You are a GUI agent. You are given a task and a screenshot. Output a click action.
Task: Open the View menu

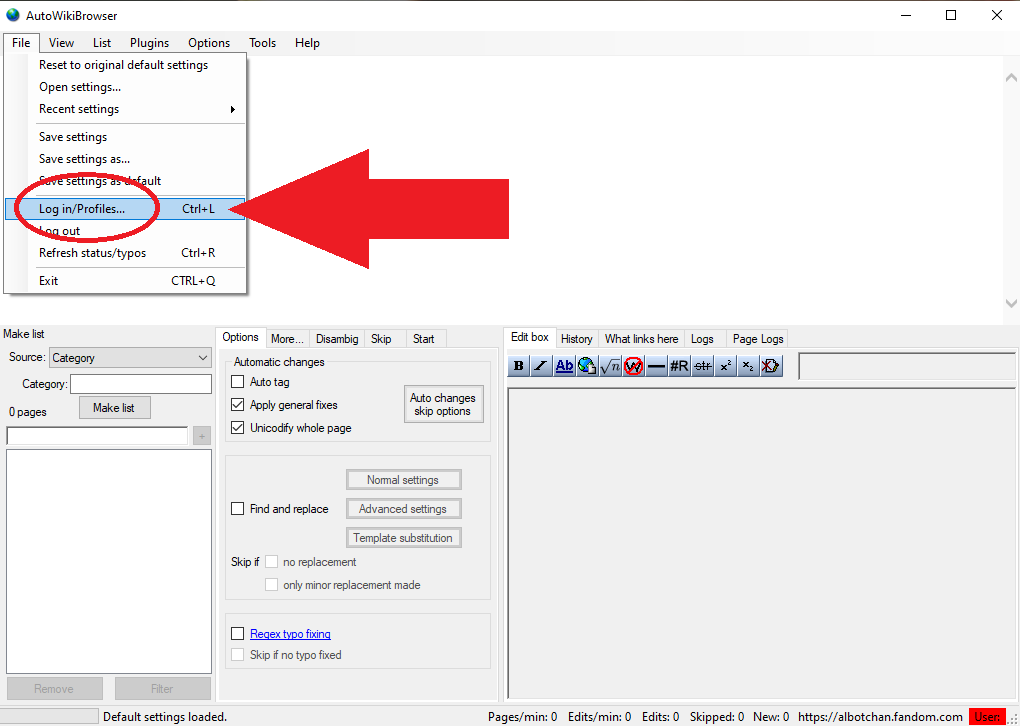click(61, 43)
